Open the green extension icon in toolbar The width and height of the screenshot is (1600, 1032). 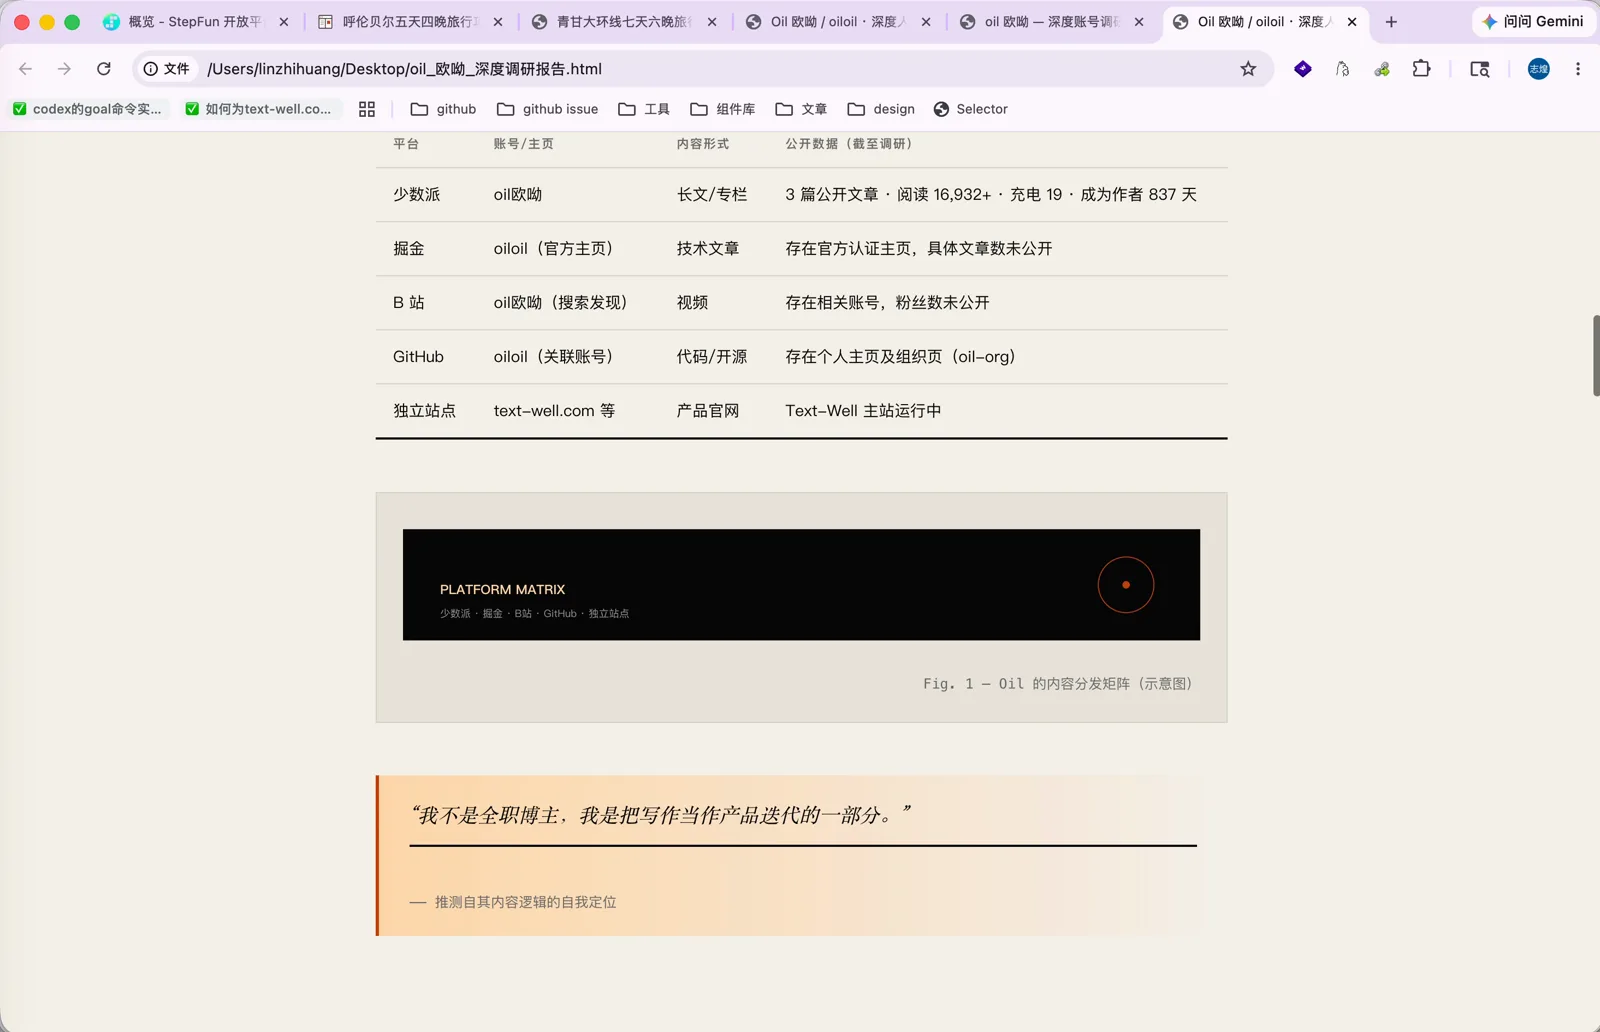pos(1382,69)
